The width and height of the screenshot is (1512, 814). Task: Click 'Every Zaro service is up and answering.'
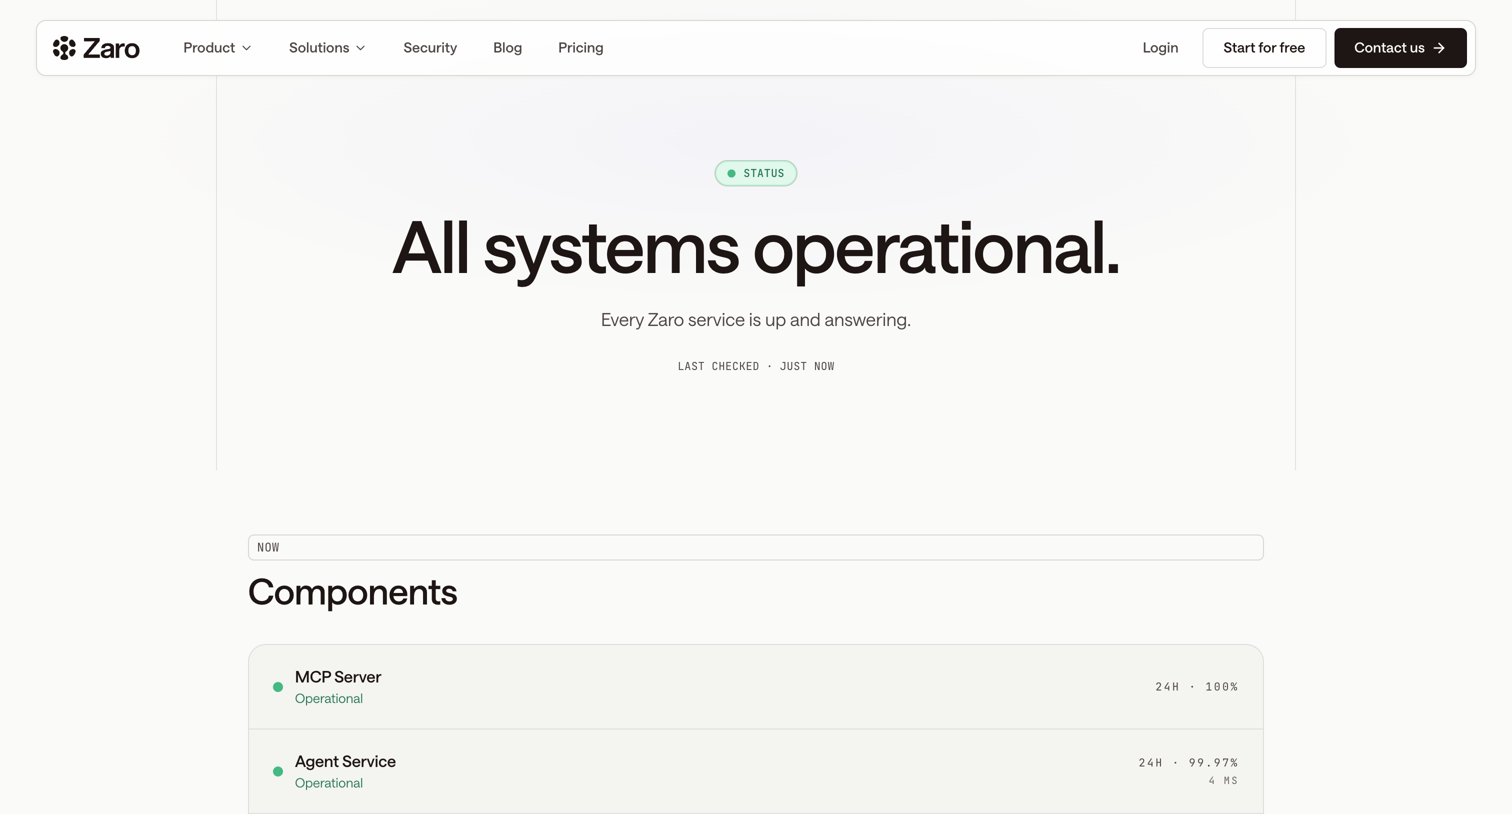[756, 320]
